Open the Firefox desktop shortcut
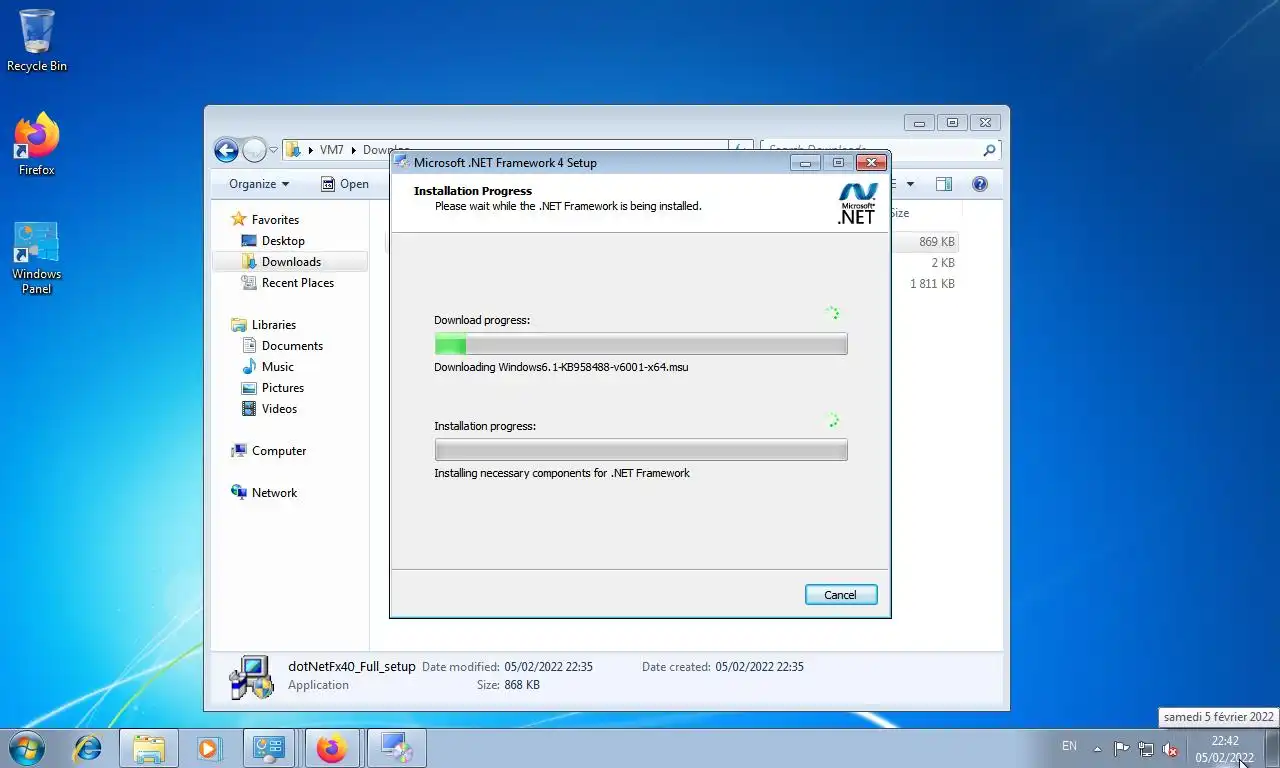 [37, 145]
